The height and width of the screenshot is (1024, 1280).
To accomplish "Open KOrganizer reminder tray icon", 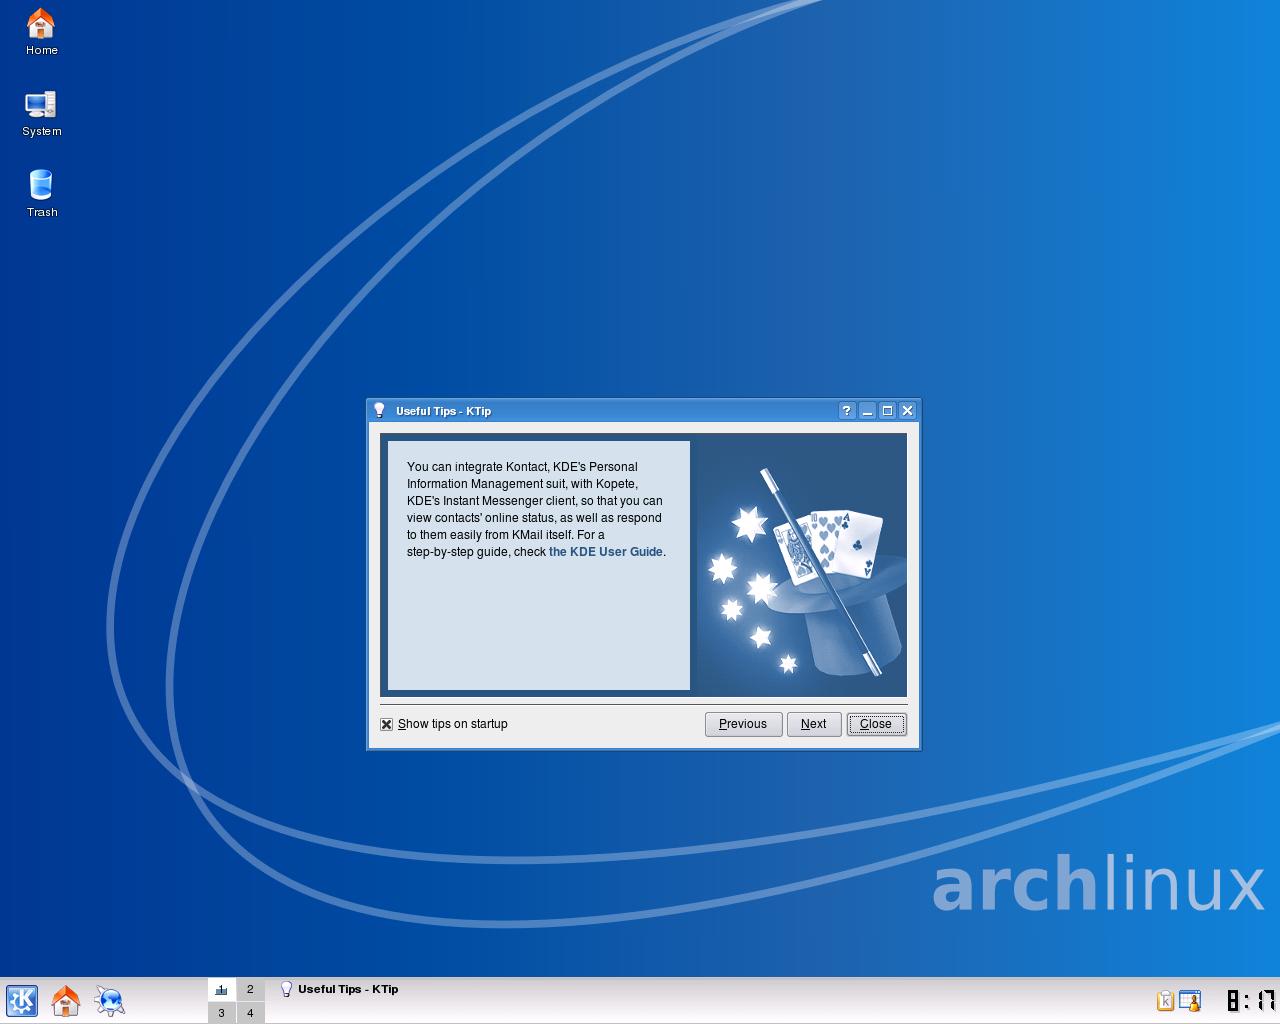I will 1189,1001.
